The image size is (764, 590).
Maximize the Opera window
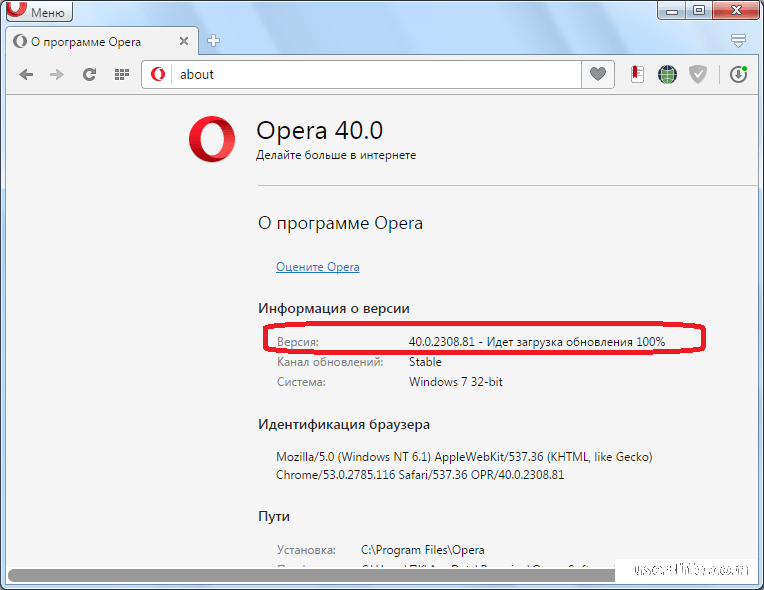[x=699, y=10]
